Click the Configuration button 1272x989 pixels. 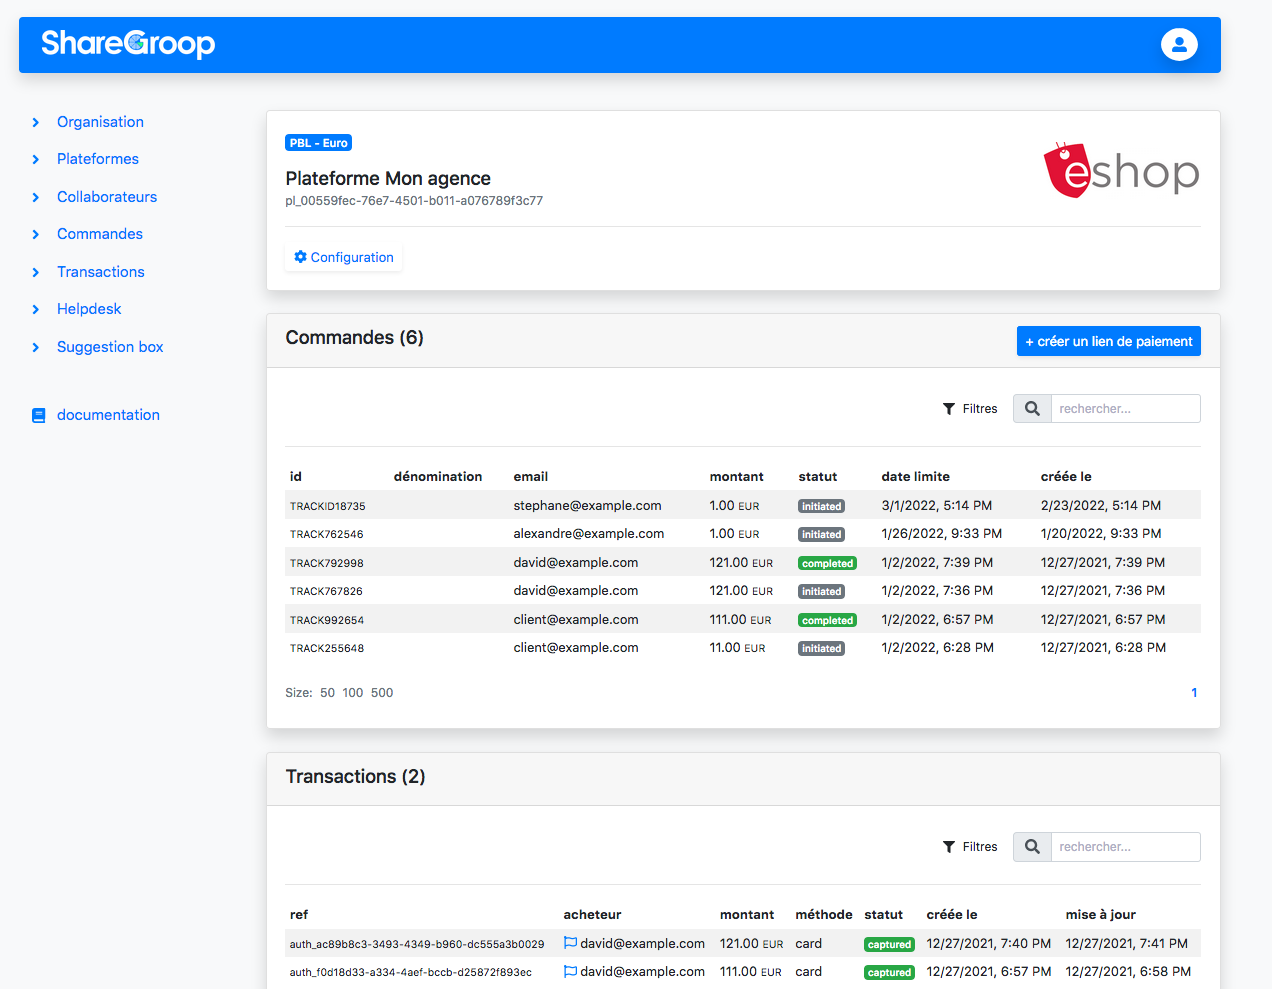click(x=344, y=257)
